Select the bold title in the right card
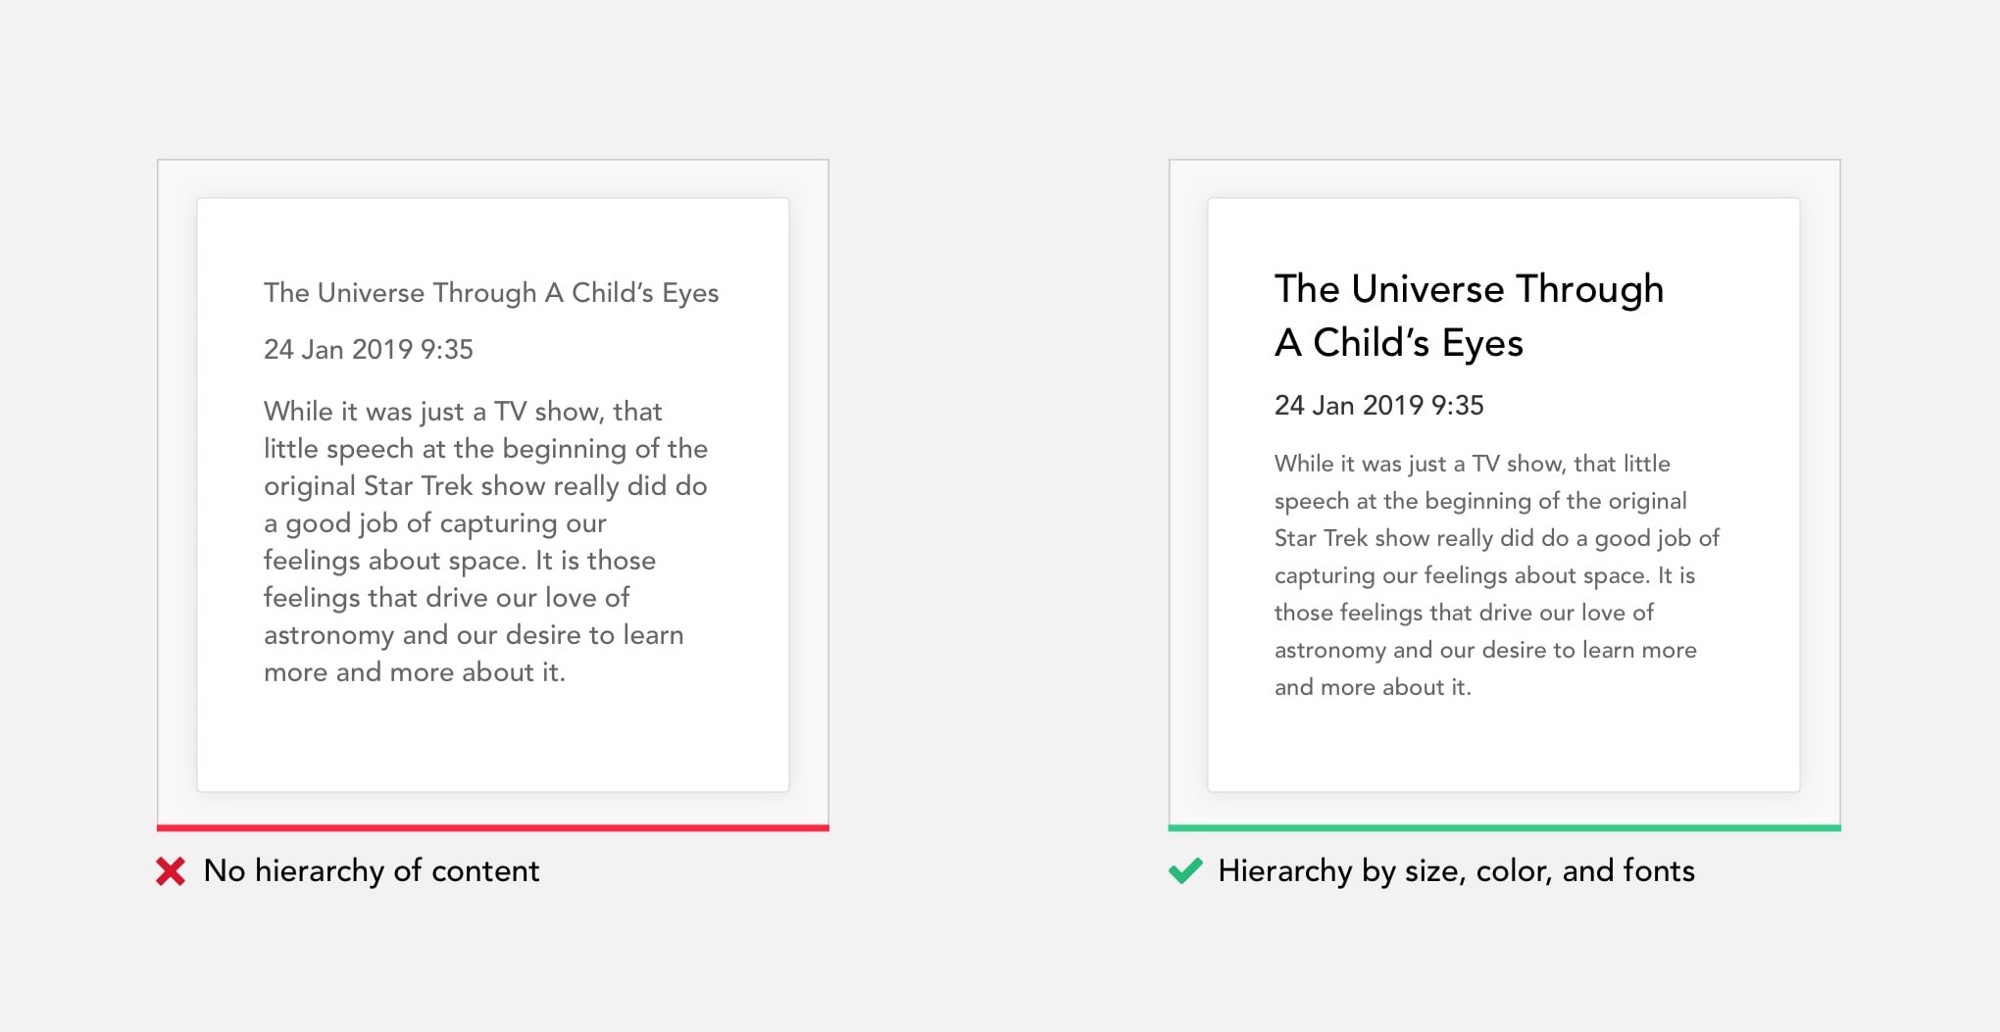The width and height of the screenshot is (2000, 1032). [x=1469, y=315]
